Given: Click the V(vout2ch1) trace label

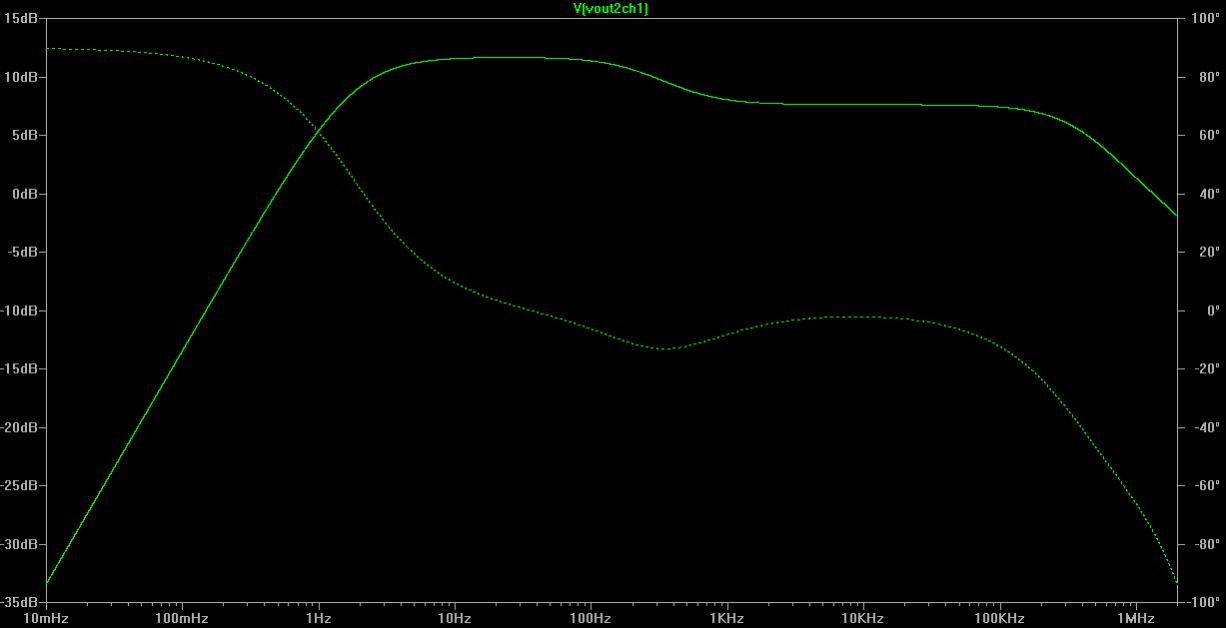Looking at the screenshot, I should pos(610,8).
